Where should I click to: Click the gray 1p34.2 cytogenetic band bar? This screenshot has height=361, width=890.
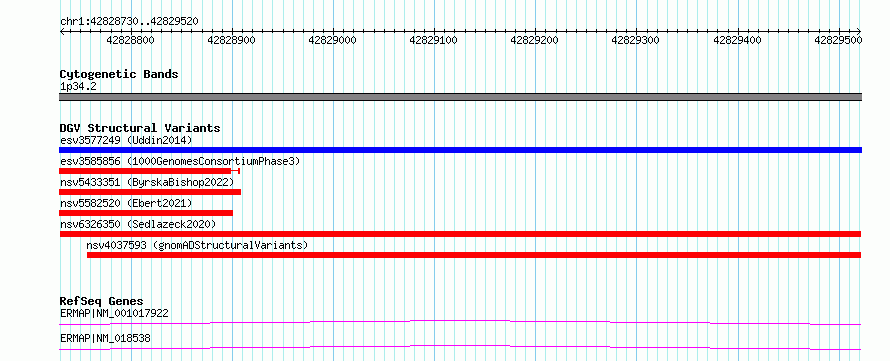pos(460,97)
